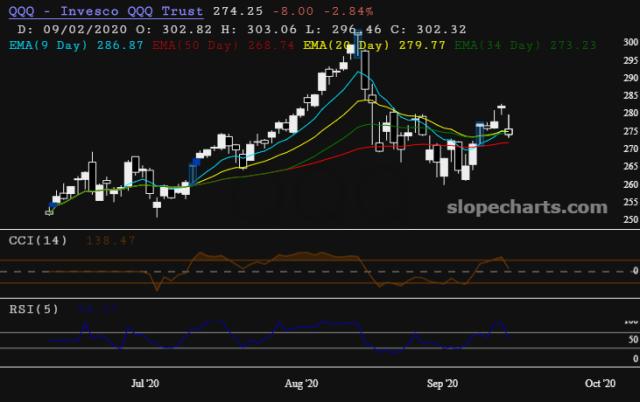Select the 285 price axis label

(631, 96)
